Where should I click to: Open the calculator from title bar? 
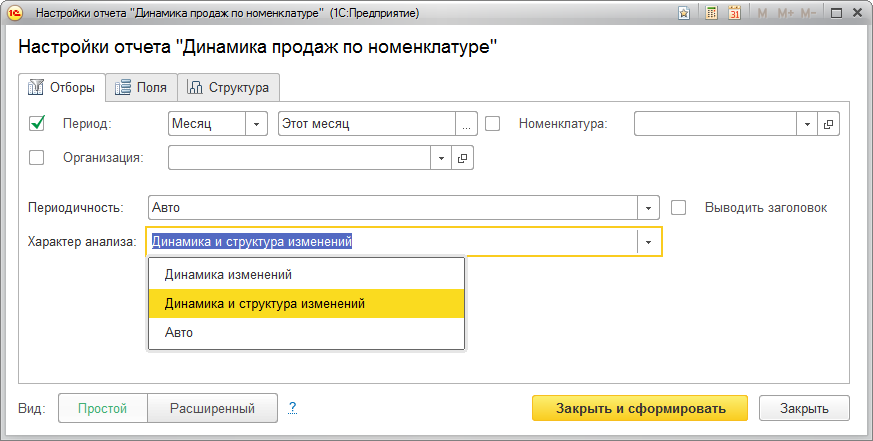[x=711, y=14]
